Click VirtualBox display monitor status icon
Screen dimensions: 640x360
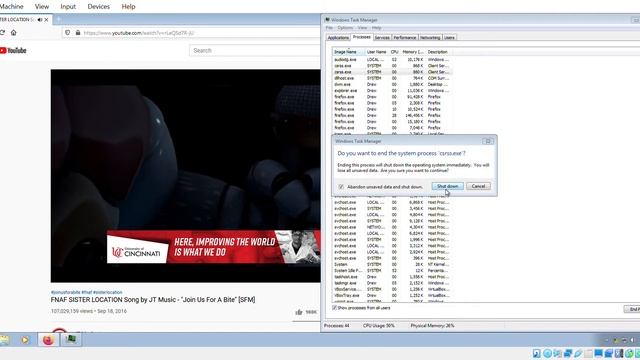598,353
